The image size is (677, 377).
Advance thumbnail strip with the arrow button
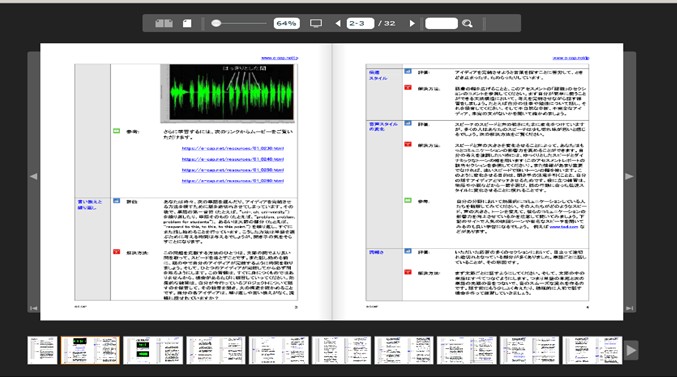pyautogui.click(x=631, y=350)
